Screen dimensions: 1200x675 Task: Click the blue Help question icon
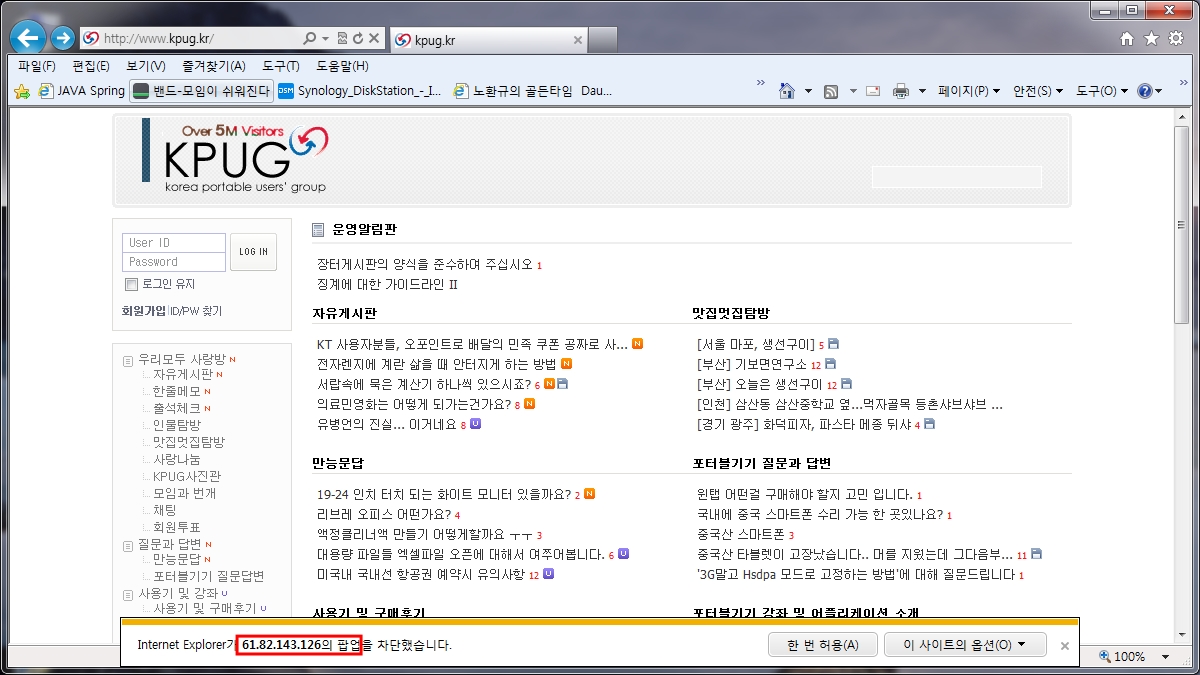pyautogui.click(x=1145, y=91)
